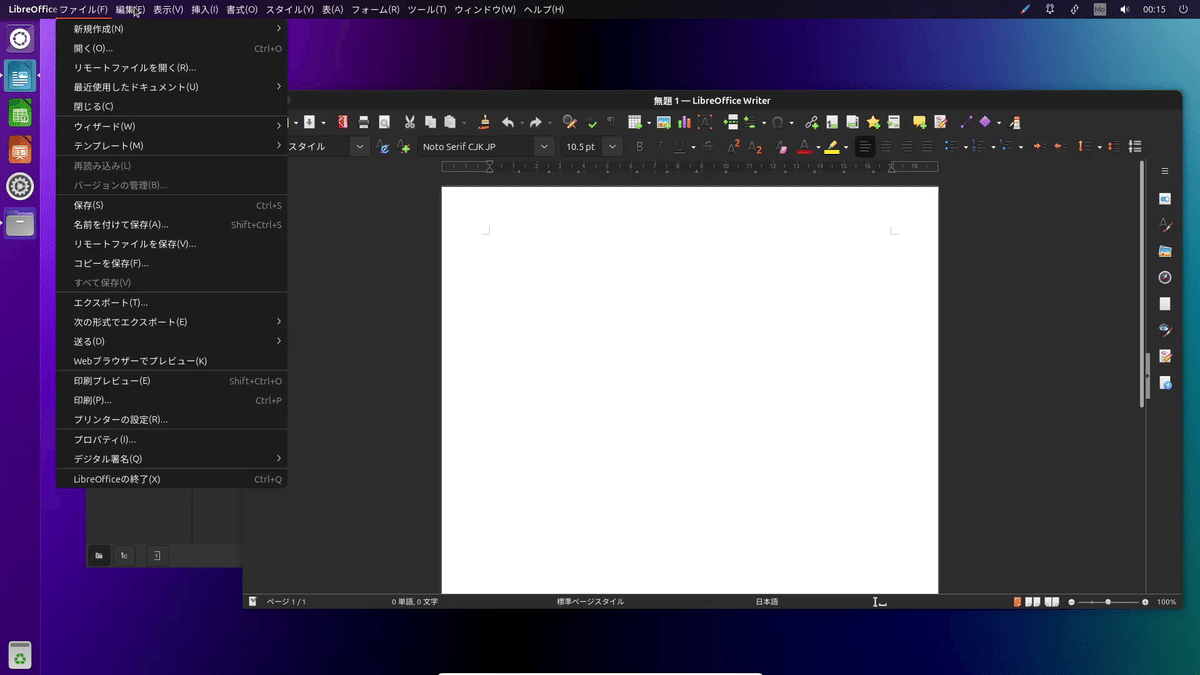Open the Highlighting Color dropdown arrow
The image size is (1200, 675).
(x=846, y=147)
